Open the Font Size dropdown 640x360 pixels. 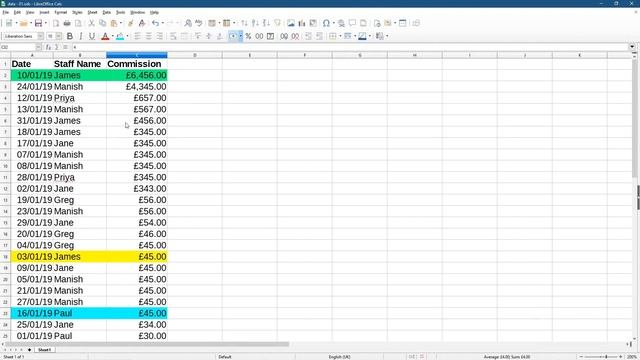[59, 36]
